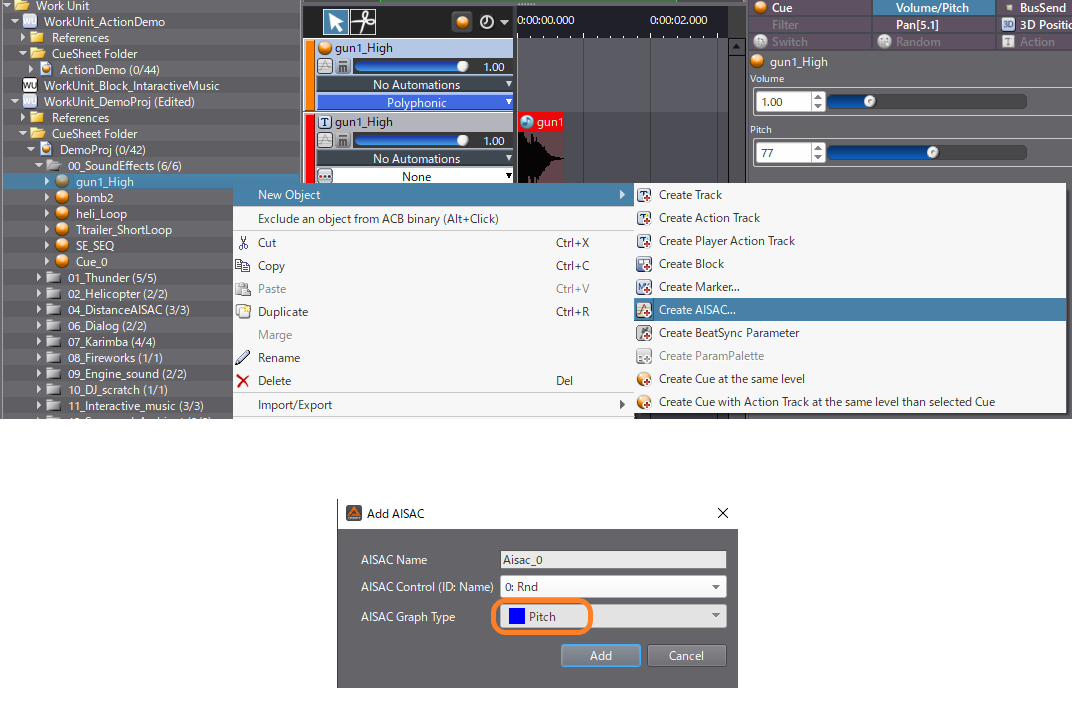The image size is (1072, 725).
Task: Select the 09_Engine_sound folder
Action: (126, 373)
